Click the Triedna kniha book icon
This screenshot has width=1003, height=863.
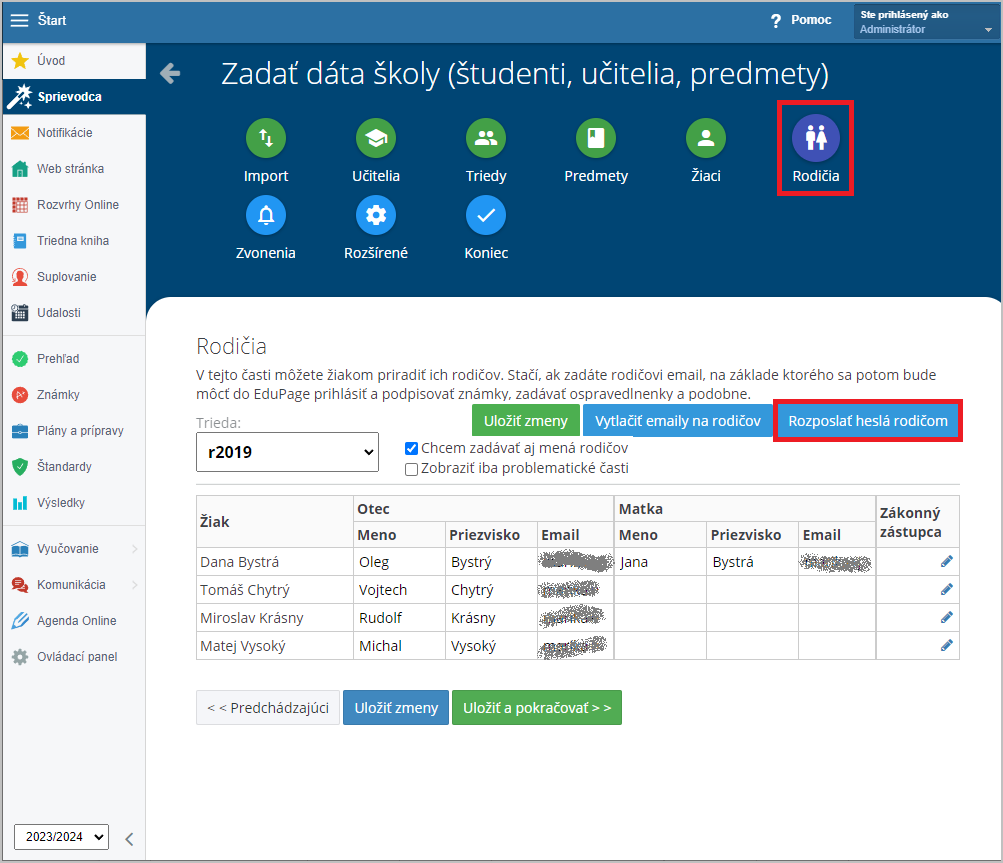point(20,241)
